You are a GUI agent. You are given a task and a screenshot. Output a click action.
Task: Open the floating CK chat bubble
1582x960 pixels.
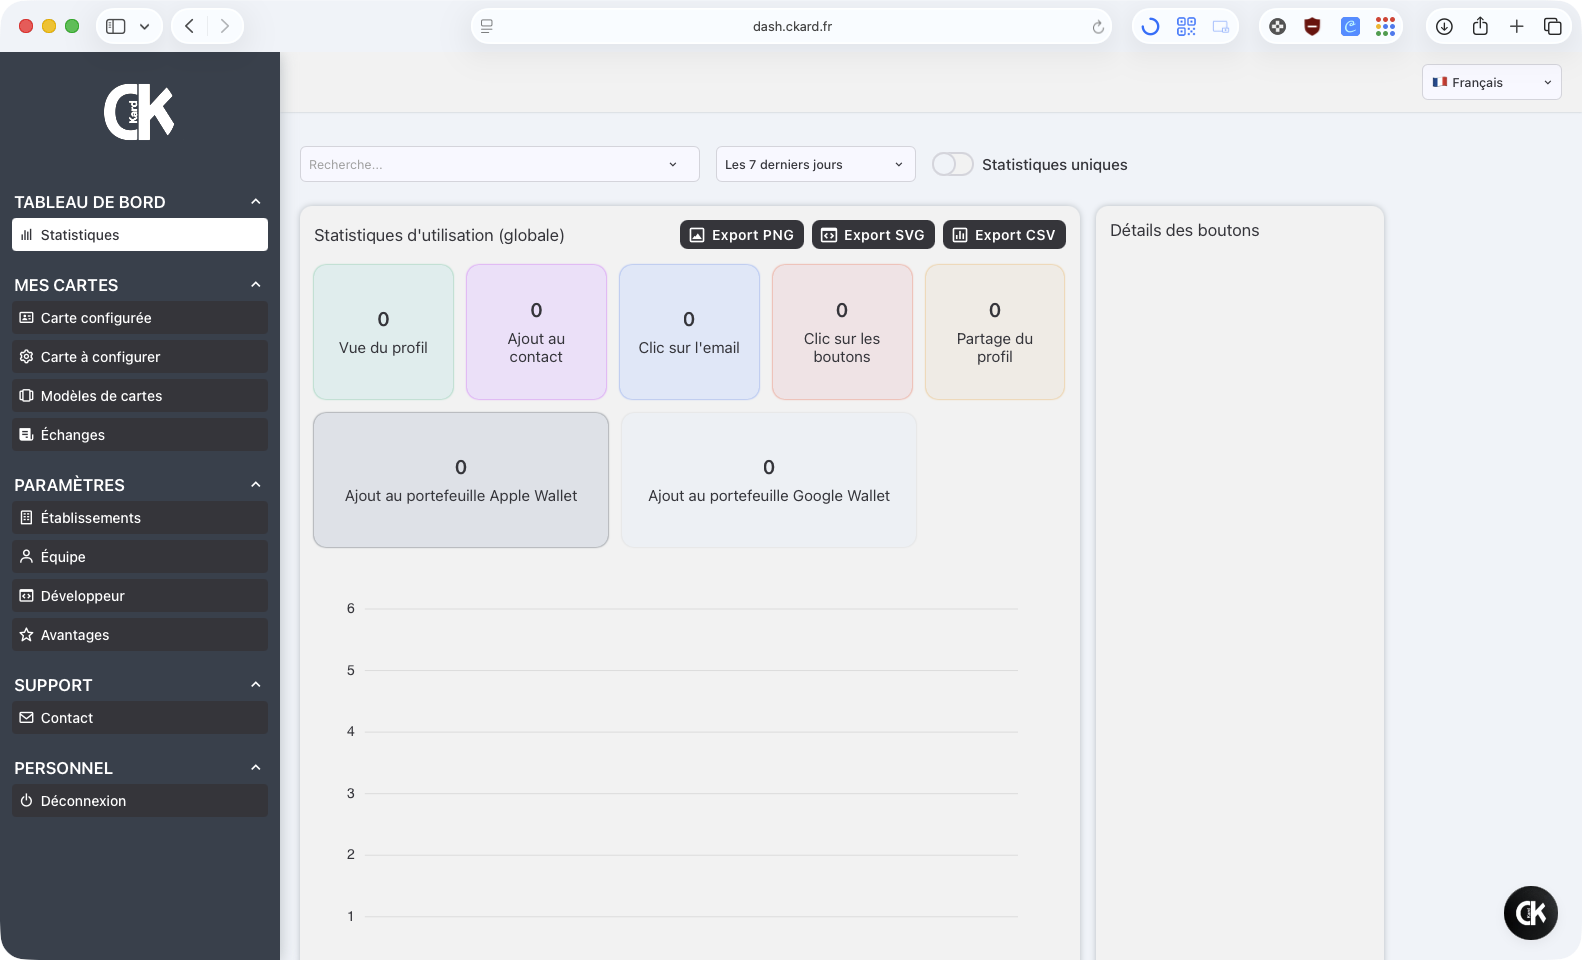1530,912
